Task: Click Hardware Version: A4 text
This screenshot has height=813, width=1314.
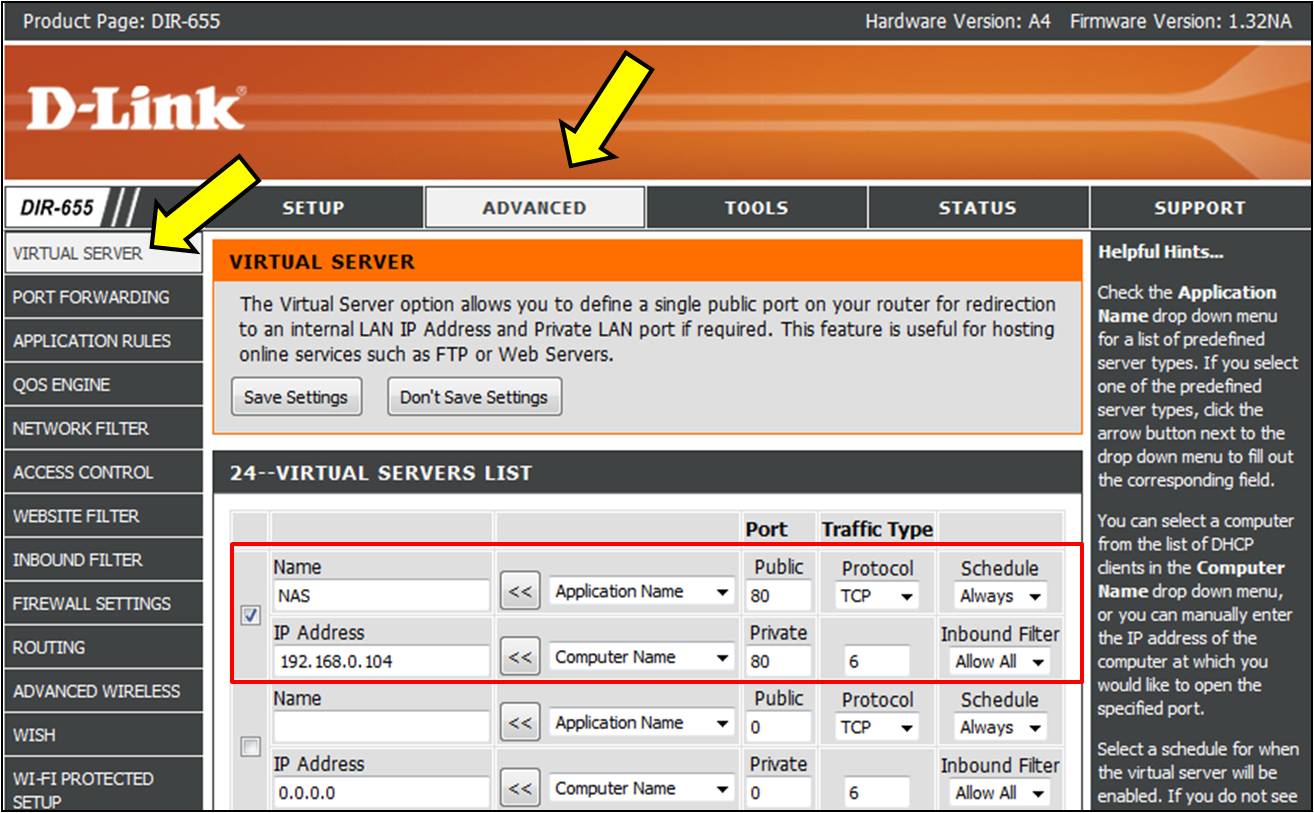Action: [x=958, y=20]
